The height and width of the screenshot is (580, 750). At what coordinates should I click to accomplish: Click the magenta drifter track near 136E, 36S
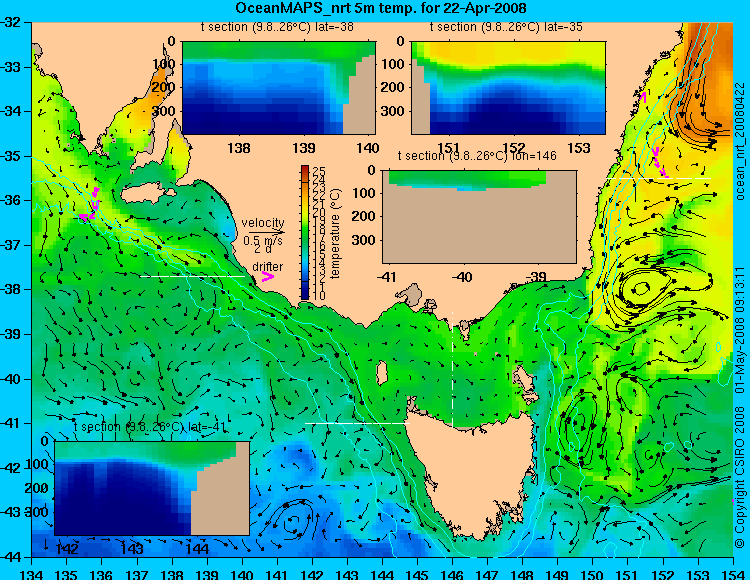click(x=91, y=206)
